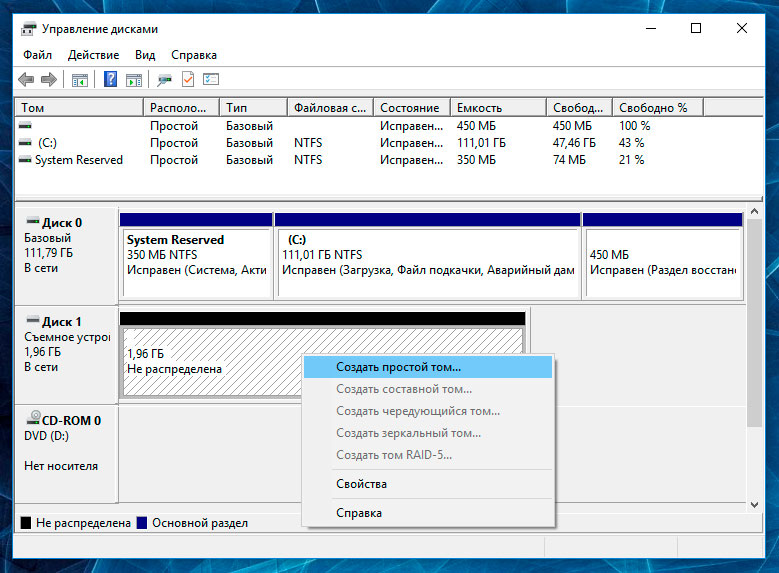779x573 pixels.
Task: Click the 111,01 ГБ capacity cell in volume list
Action: (x=481, y=143)
